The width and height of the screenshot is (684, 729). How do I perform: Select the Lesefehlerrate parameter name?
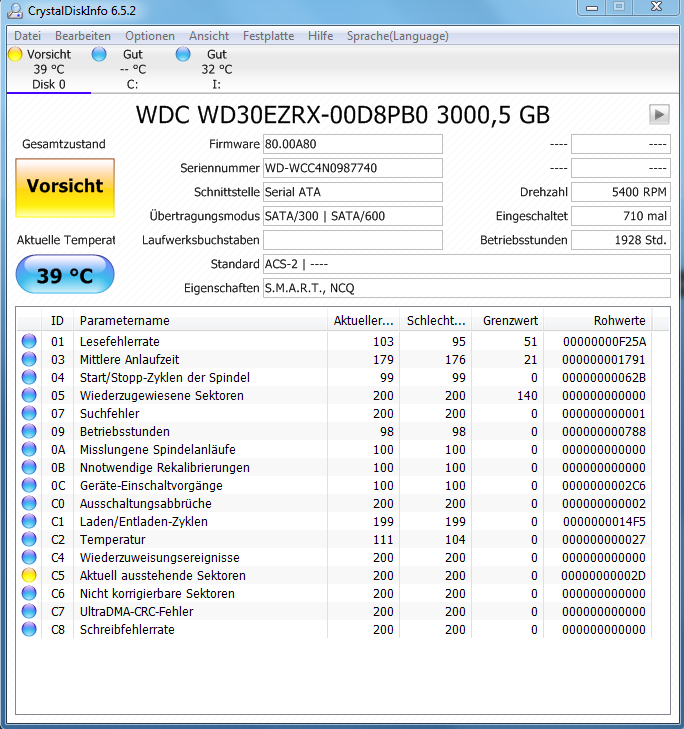tap(120, 342)
